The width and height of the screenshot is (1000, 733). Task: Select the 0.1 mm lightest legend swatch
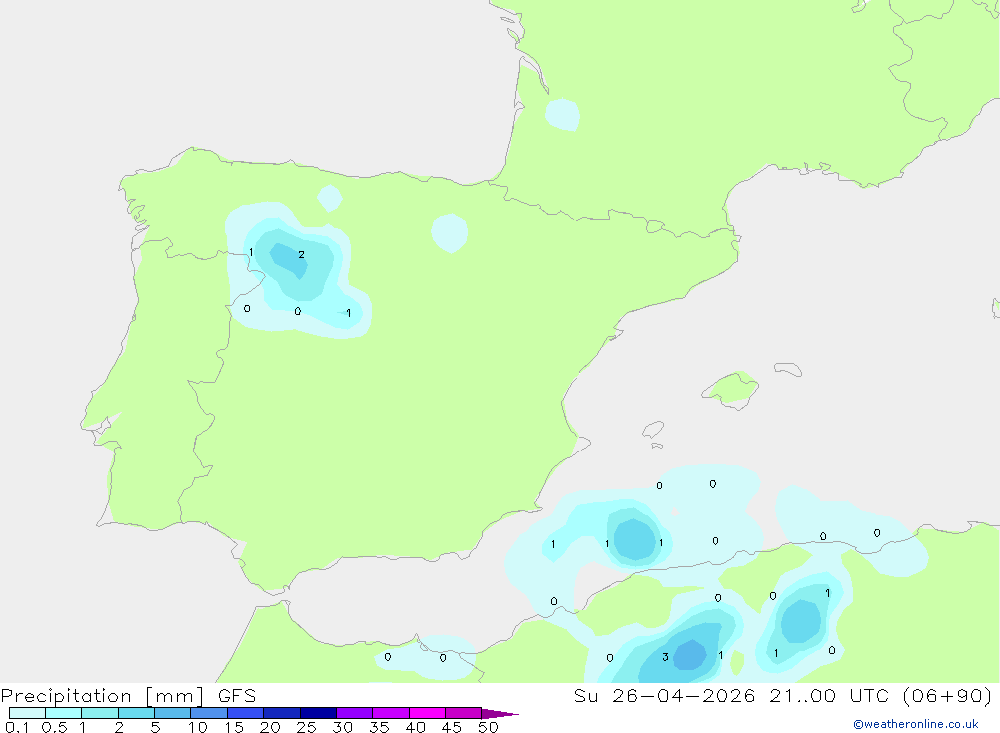27,713
